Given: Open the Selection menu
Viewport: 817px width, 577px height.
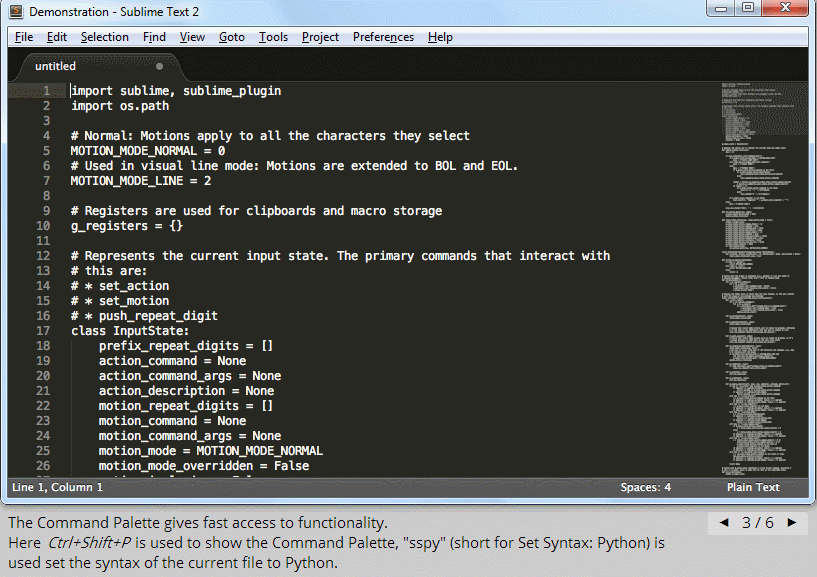Looking at the screenshot, I should tap(105, 37).
